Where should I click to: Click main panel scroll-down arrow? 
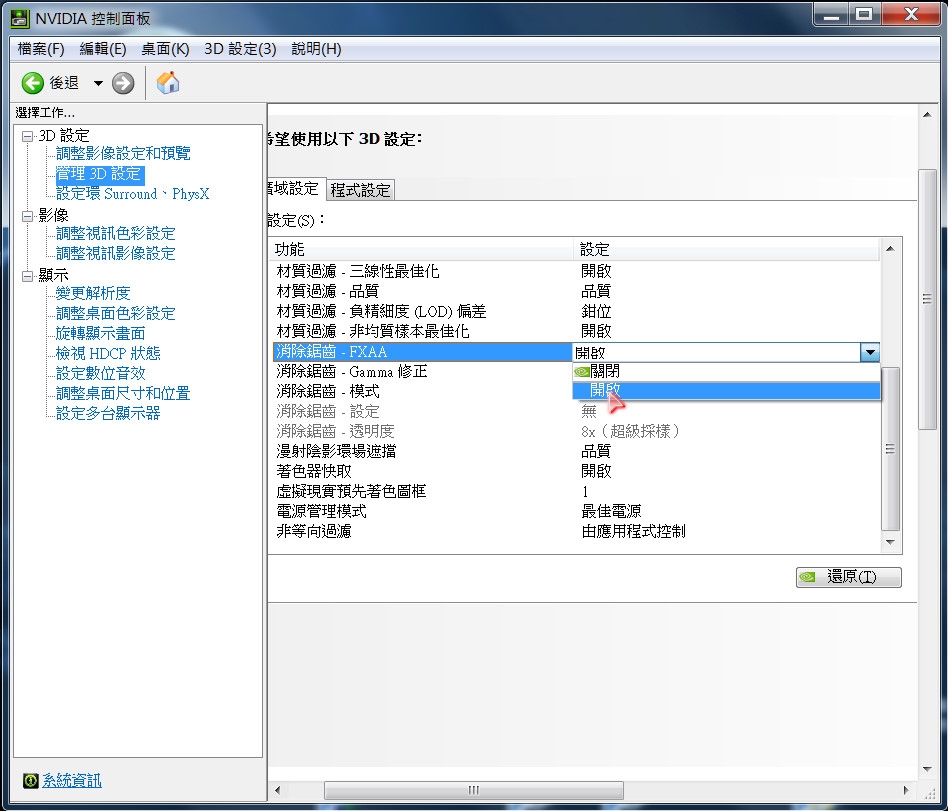coord(927,769)
